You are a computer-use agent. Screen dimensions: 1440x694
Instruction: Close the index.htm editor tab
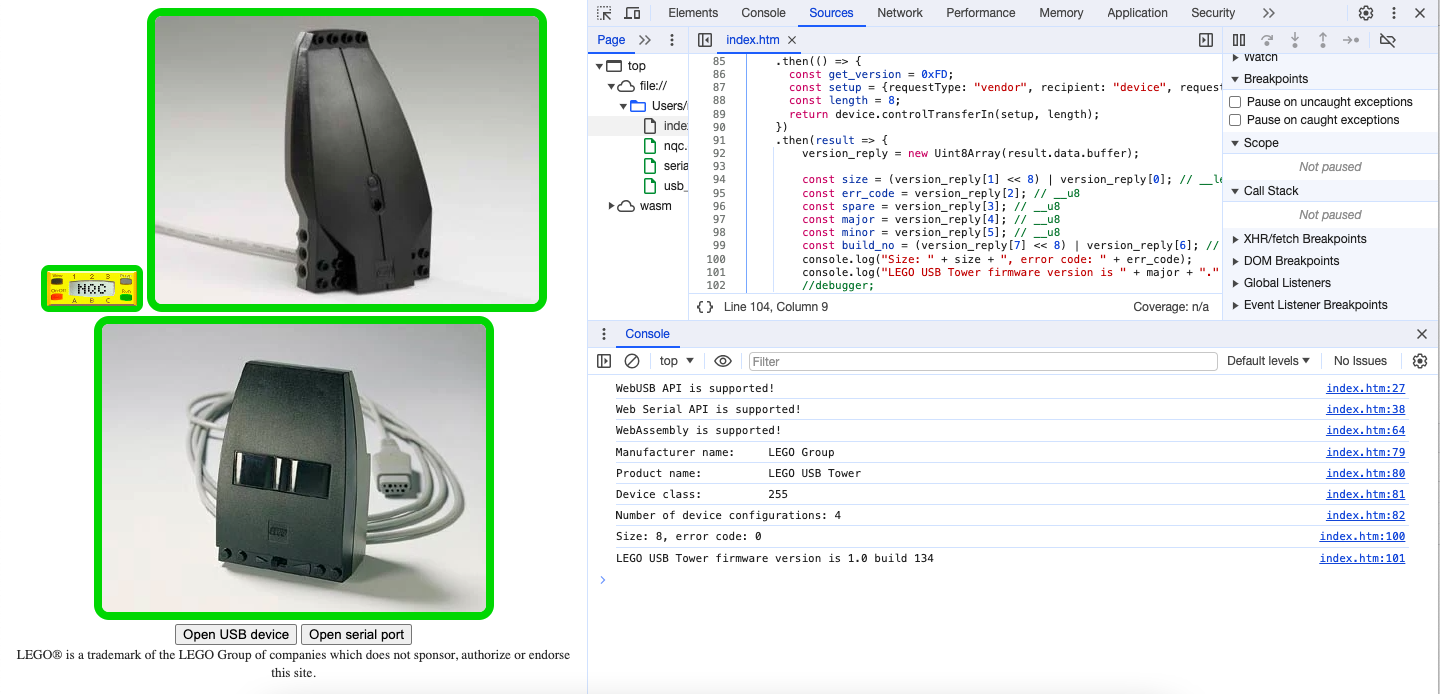click(792, 40)
